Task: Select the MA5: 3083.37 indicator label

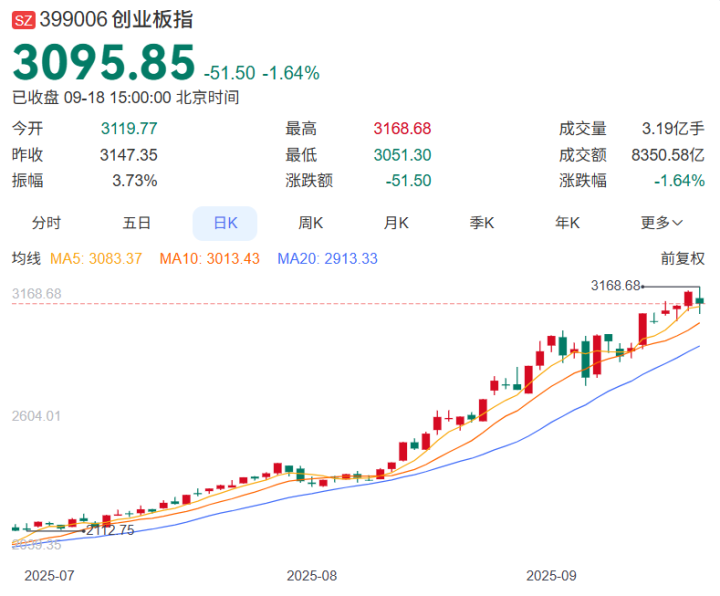Action: (x=96, y=259)
